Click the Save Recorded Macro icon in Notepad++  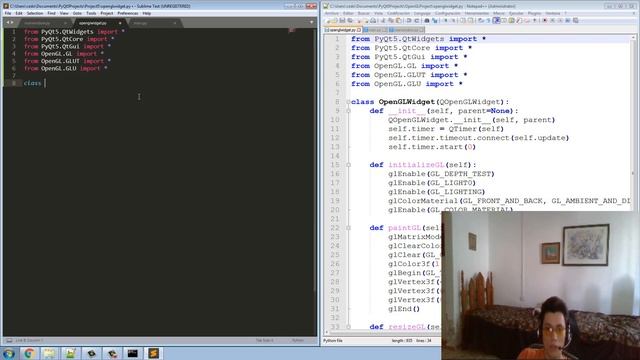[576, 20]
